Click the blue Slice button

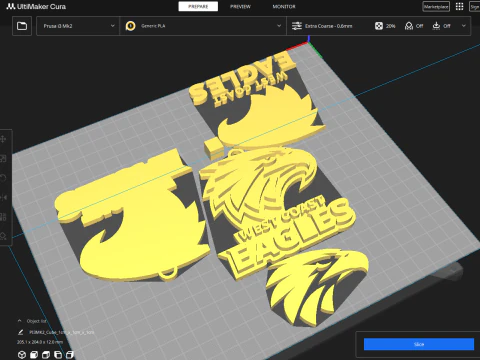click(x=419, y=344)
